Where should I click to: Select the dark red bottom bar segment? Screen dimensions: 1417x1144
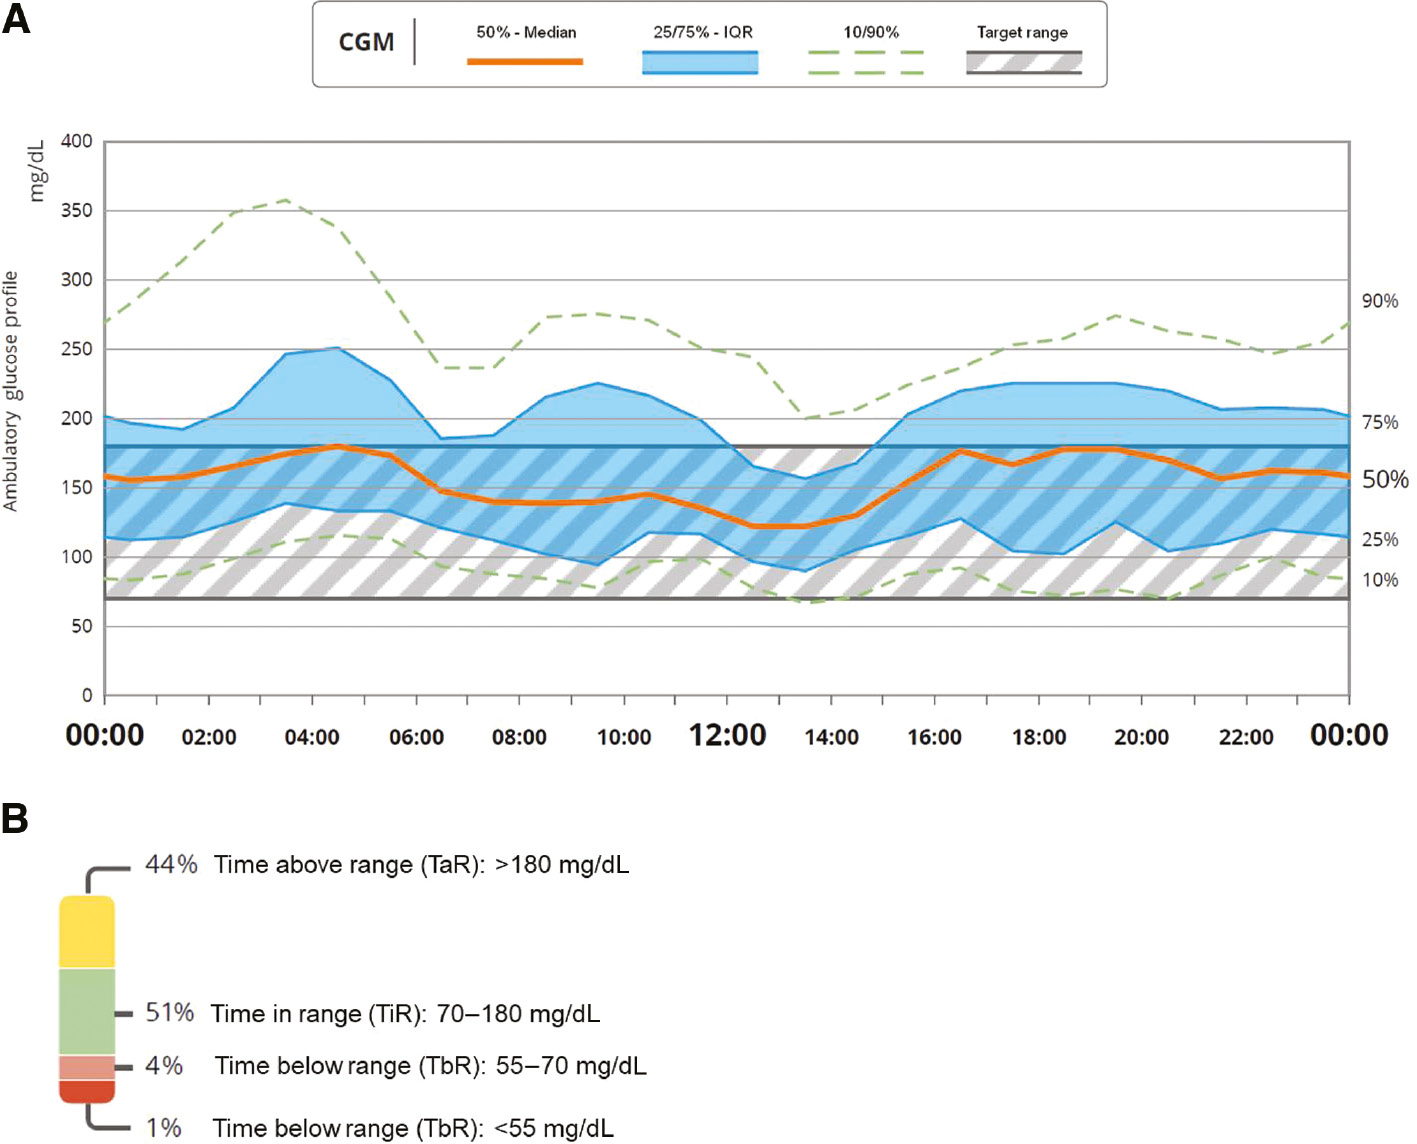[x=87, y=1091]
